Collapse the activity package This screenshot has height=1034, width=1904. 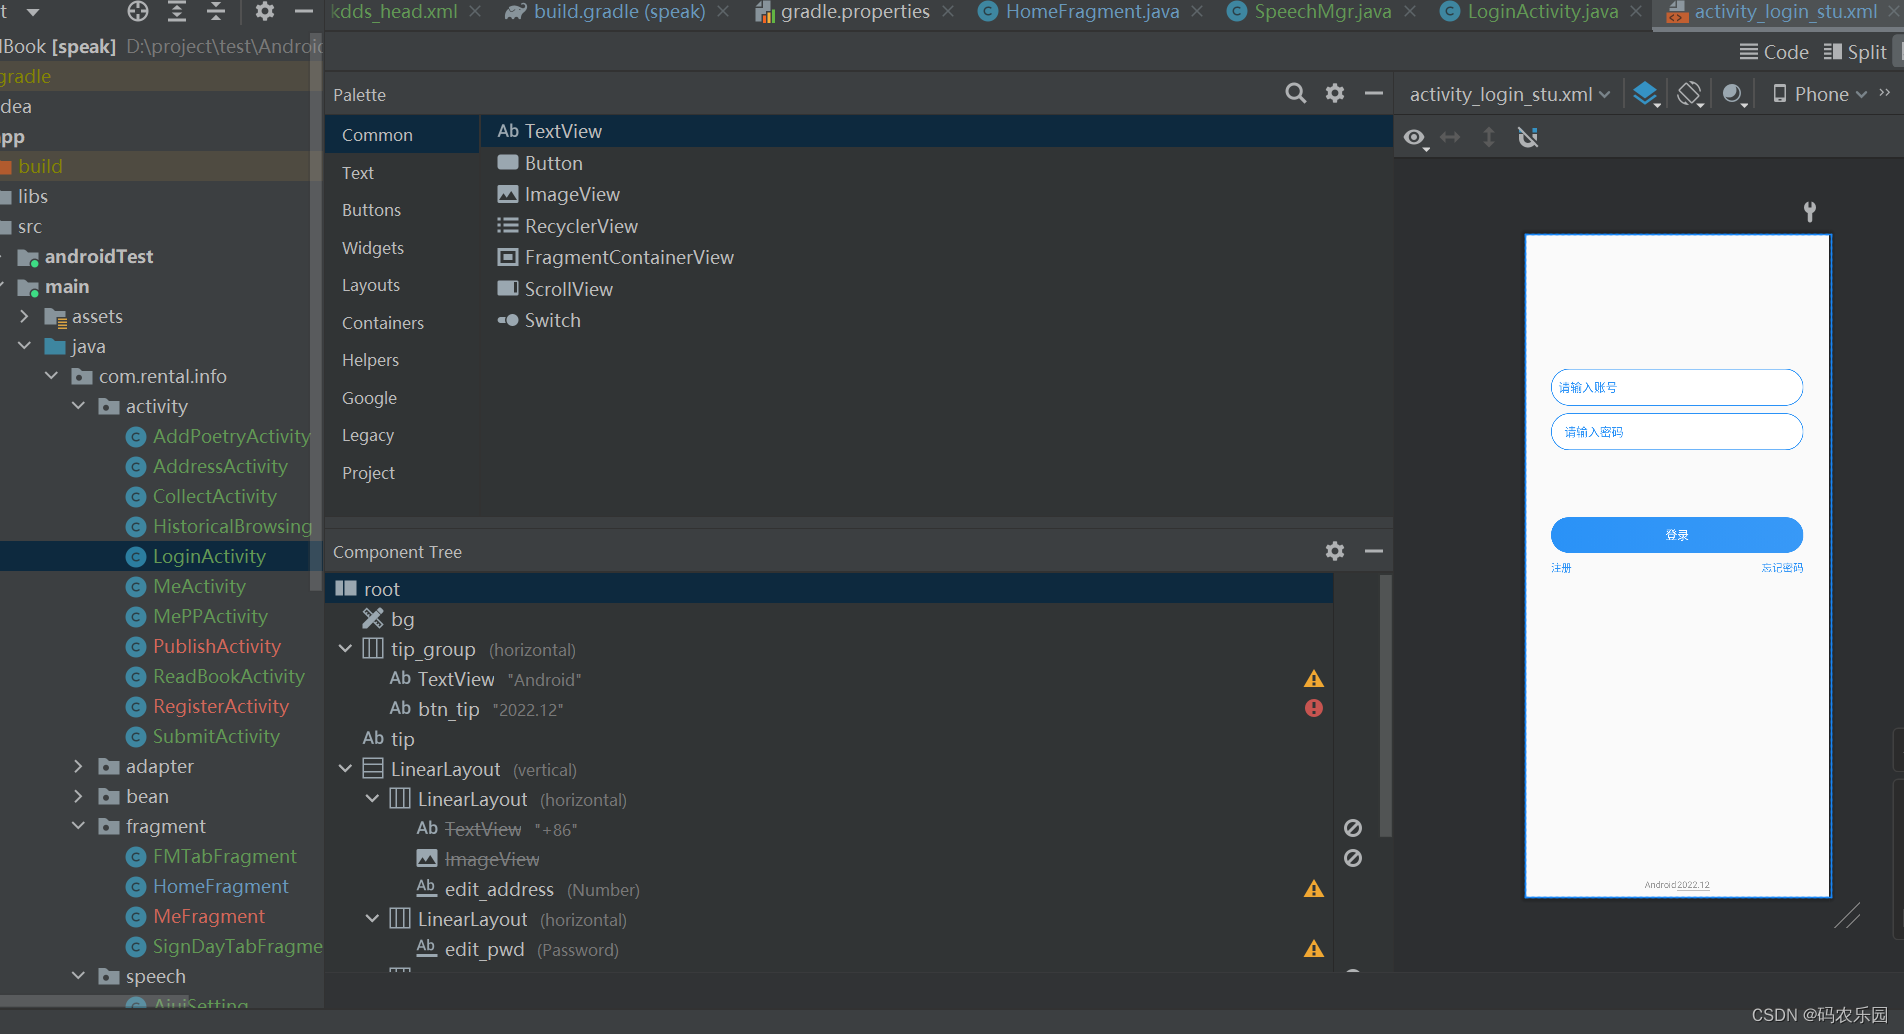[x=78, y=406]
